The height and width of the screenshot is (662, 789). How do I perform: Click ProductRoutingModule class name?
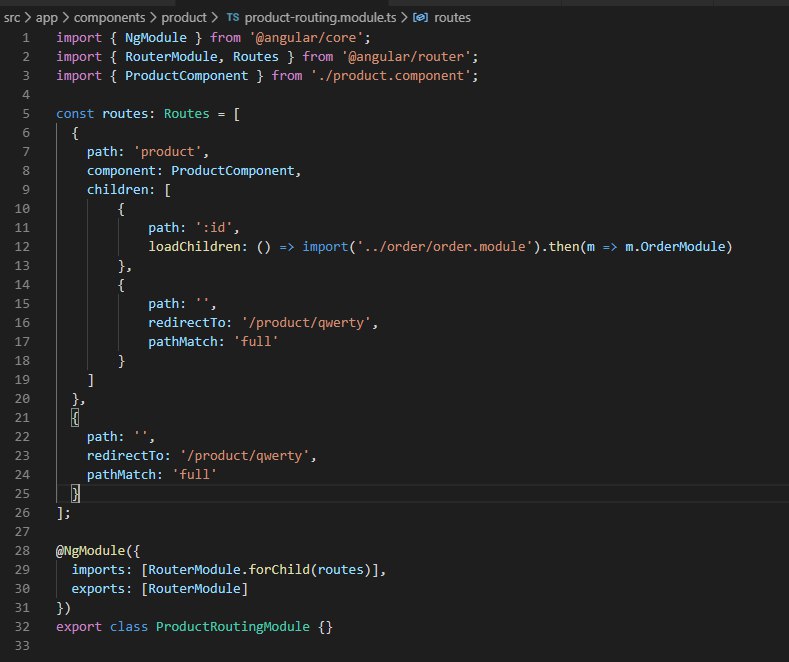[232, 626]
